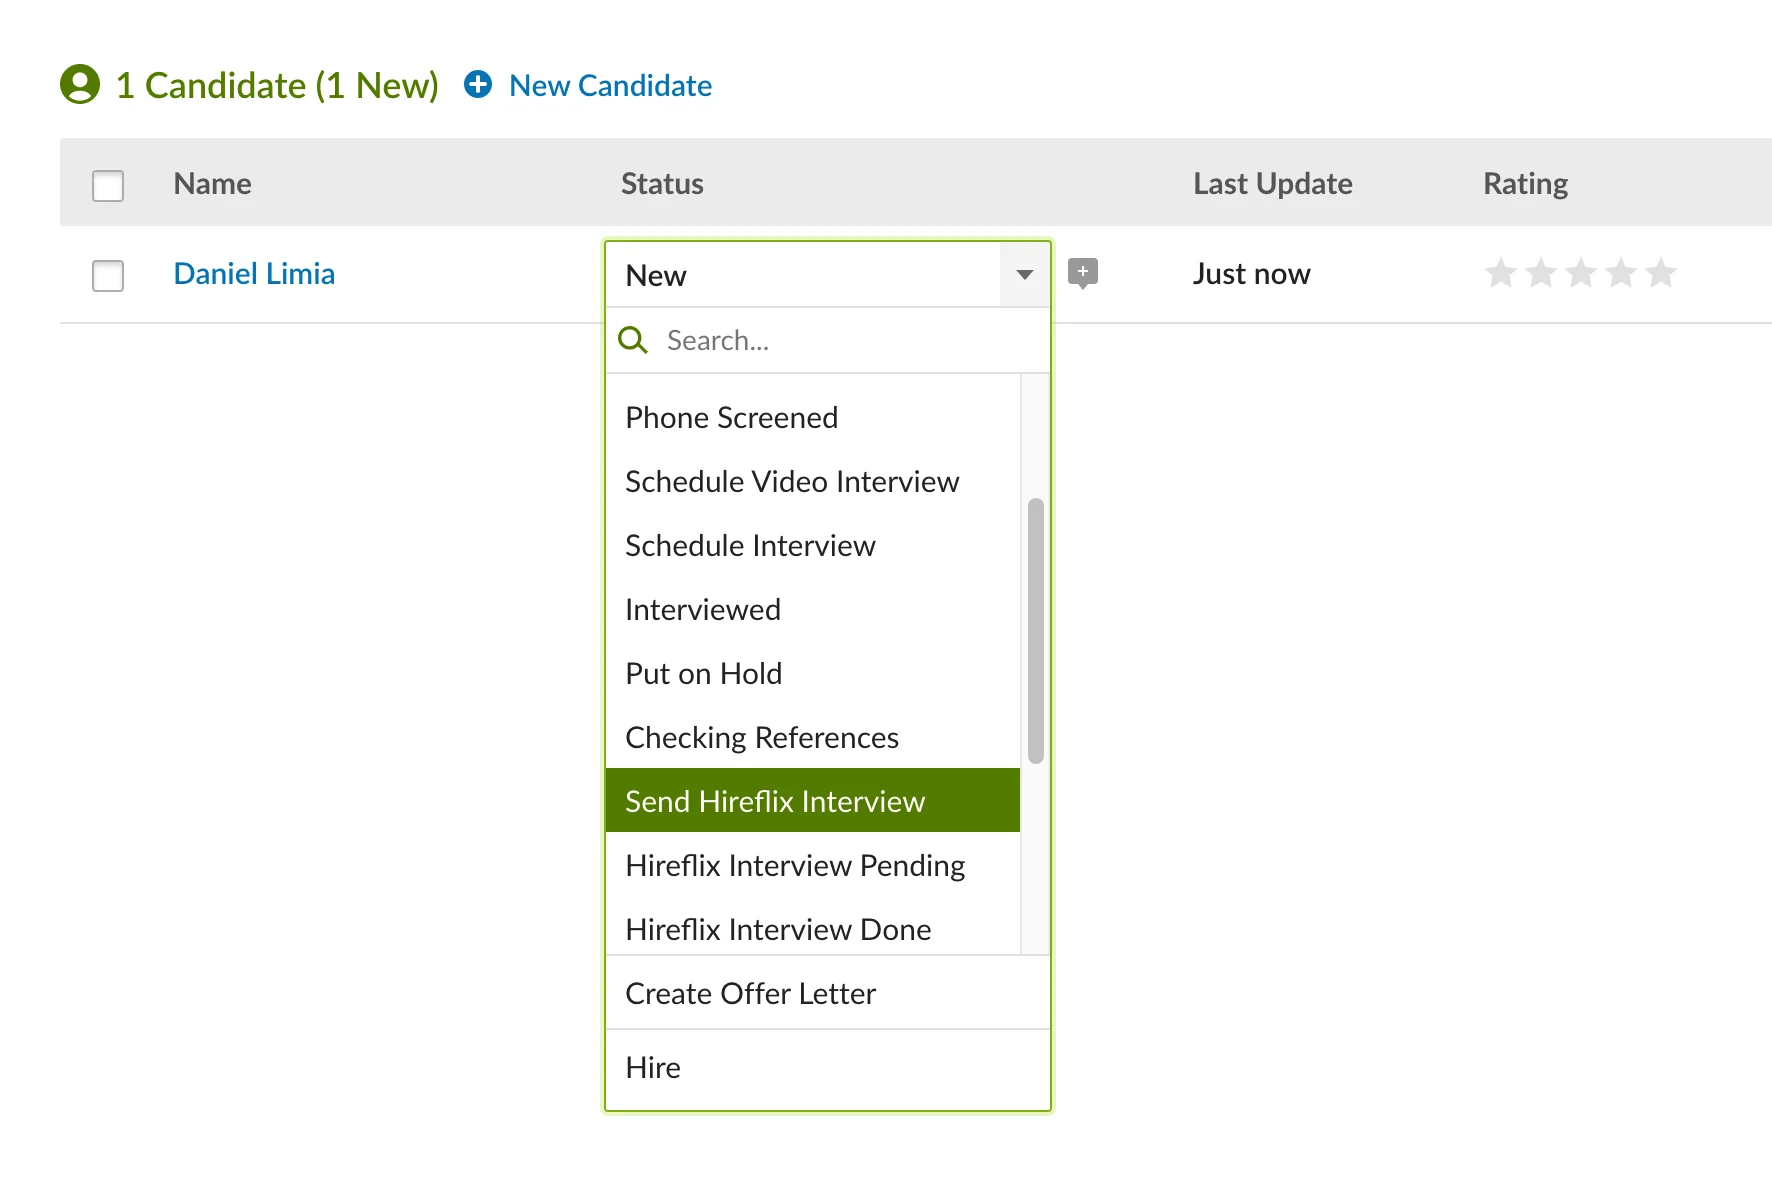
Task: Click the 1 Candidate (1 New) heading
Action: point(277,86)
